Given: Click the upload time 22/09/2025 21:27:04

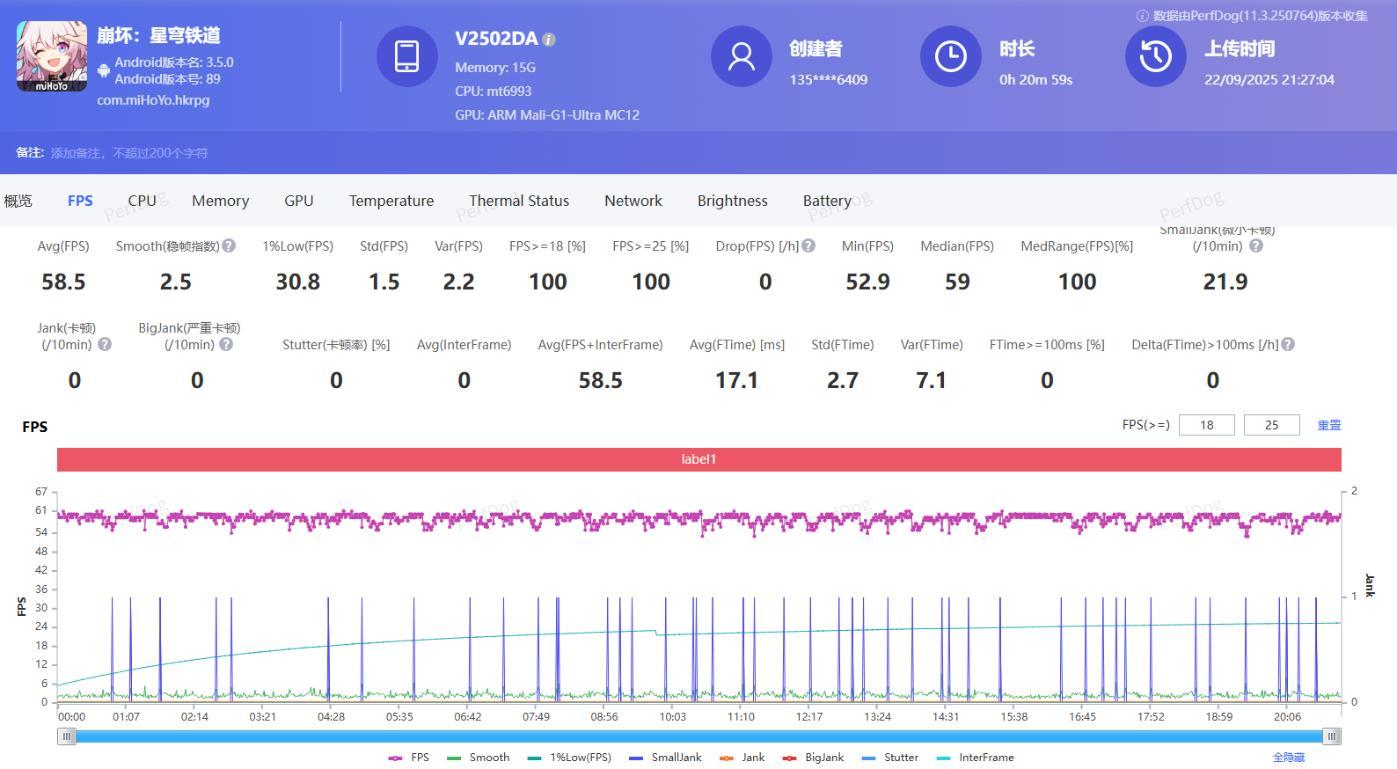Looking at the screenshot, I should pos(1269,80).
